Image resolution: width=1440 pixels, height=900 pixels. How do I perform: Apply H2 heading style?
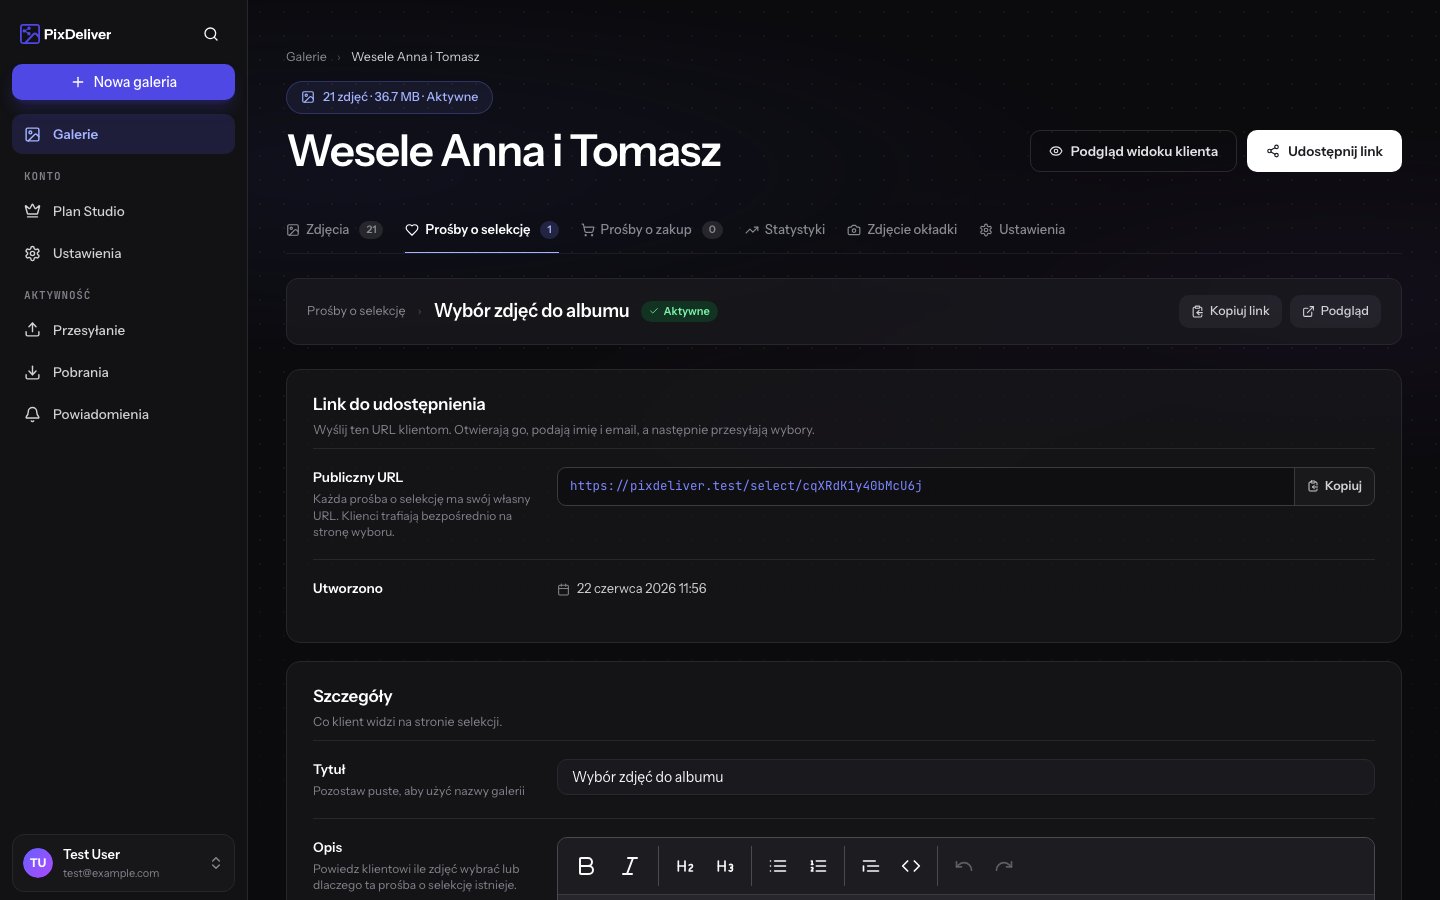tap(685, 866)
